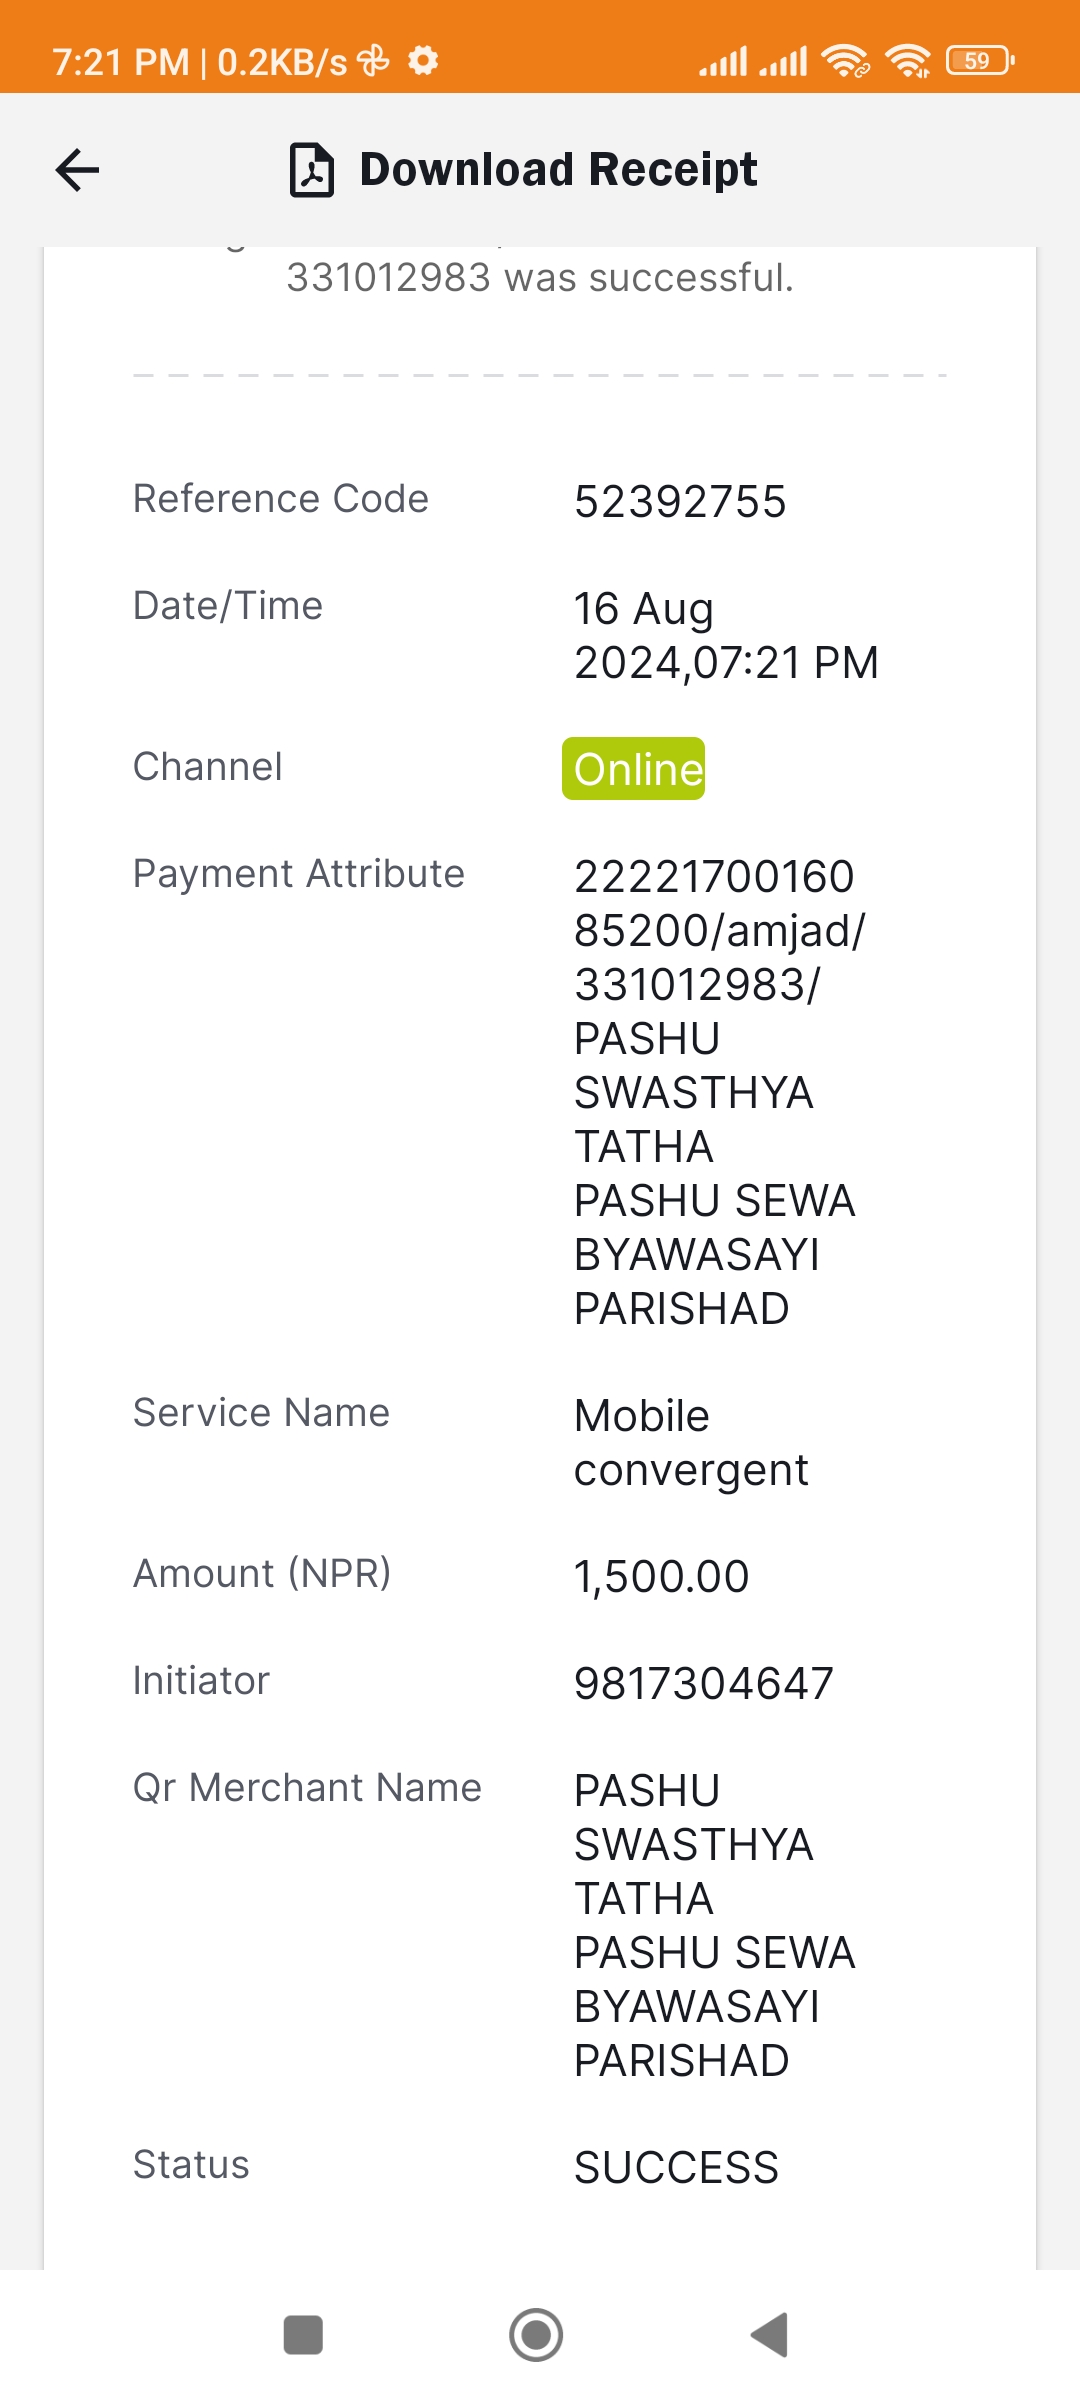The height and width of the screenshot is (2400, 1080).
Task: Select the reference code 52392755
Action: tap(680, 501)
